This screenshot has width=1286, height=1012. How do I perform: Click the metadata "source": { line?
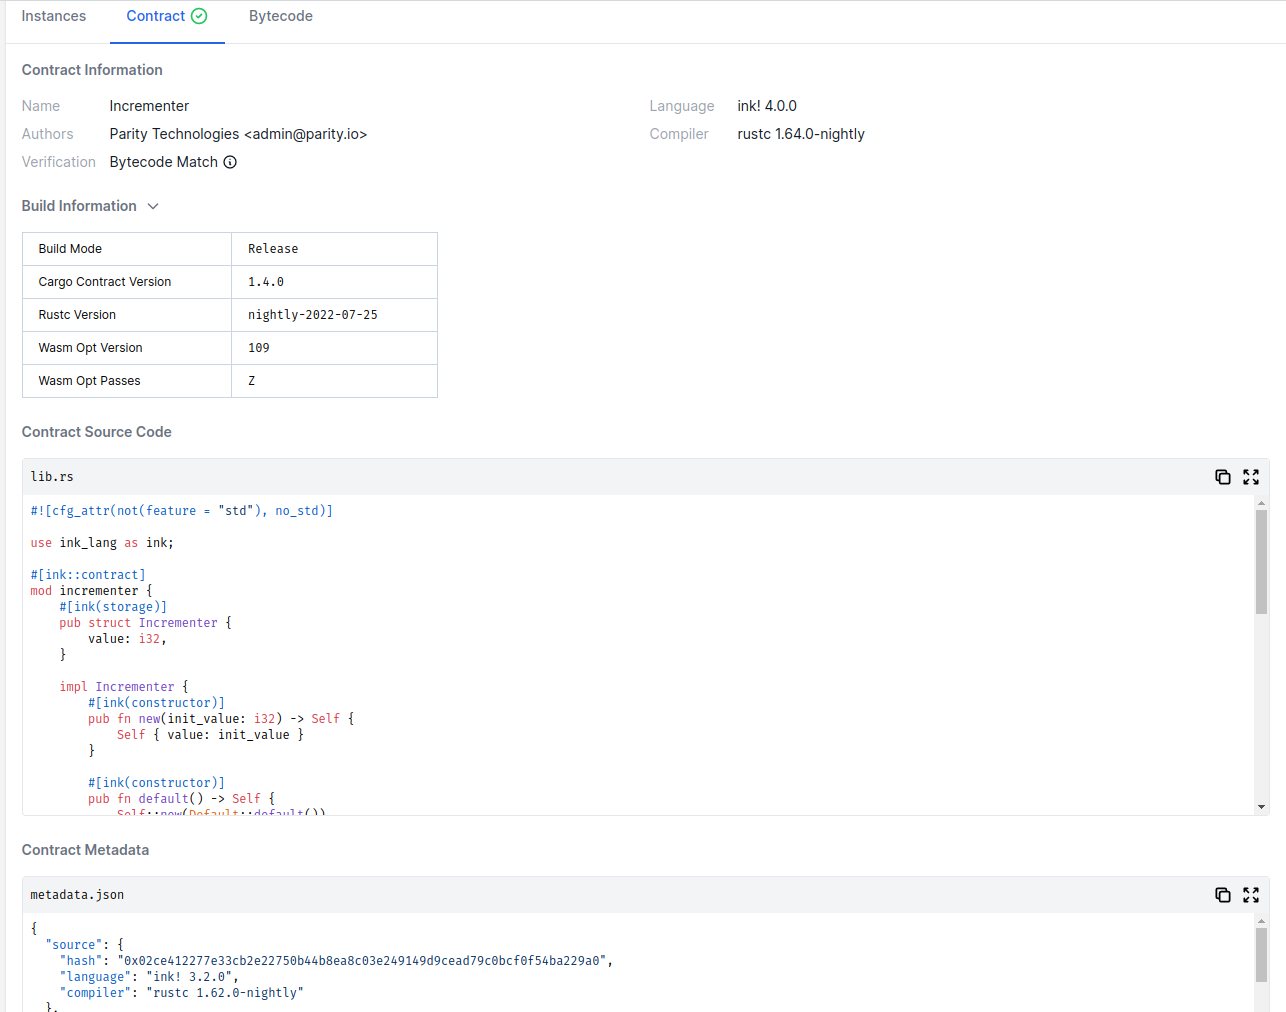coord(85,945)
